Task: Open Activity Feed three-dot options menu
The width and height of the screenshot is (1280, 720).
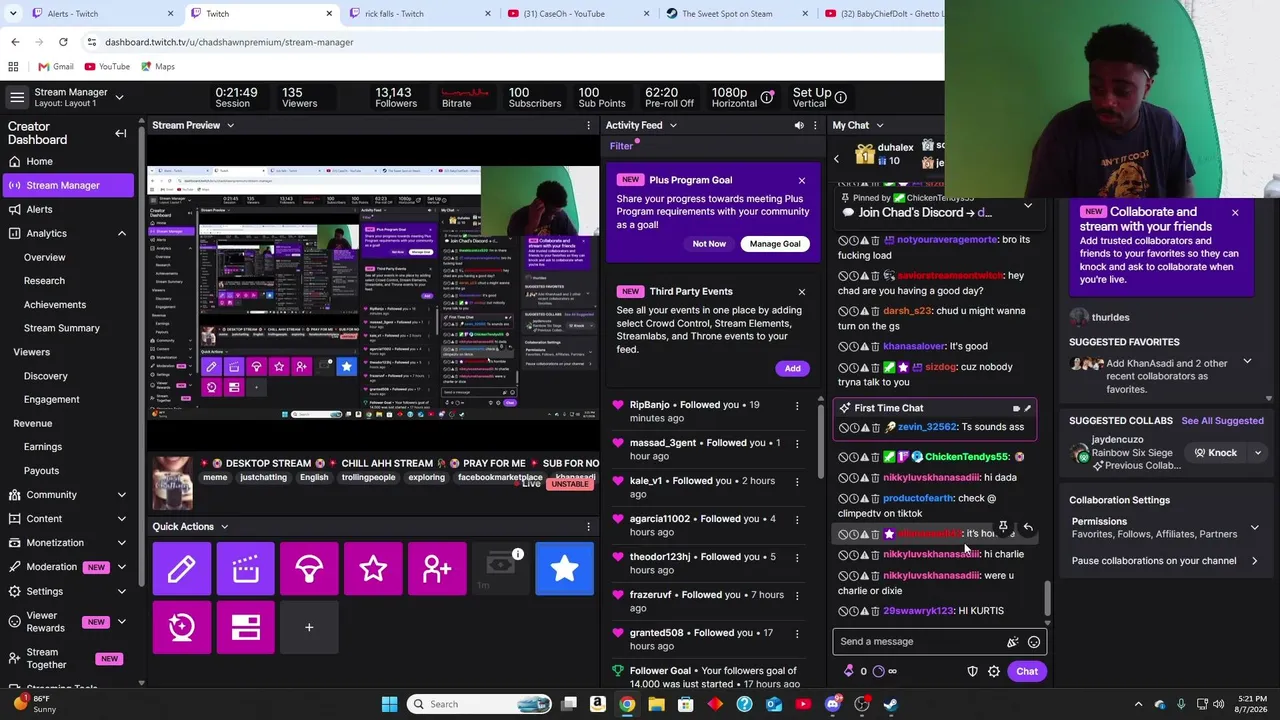Action: 815,125
